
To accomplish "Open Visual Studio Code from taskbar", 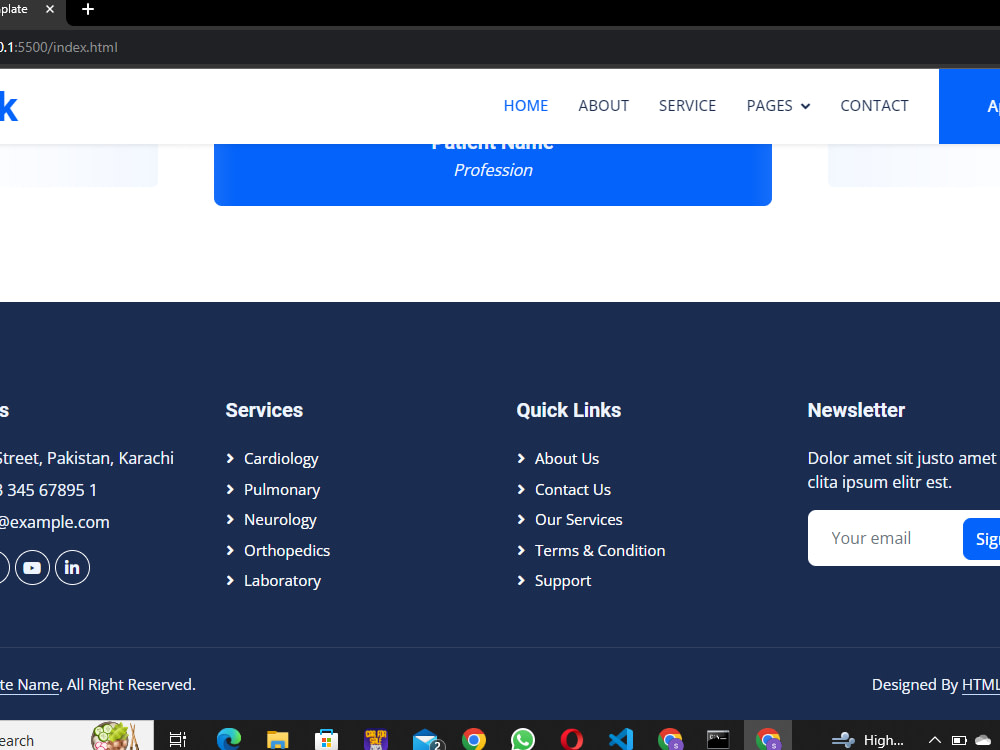I will coord(621,739).
